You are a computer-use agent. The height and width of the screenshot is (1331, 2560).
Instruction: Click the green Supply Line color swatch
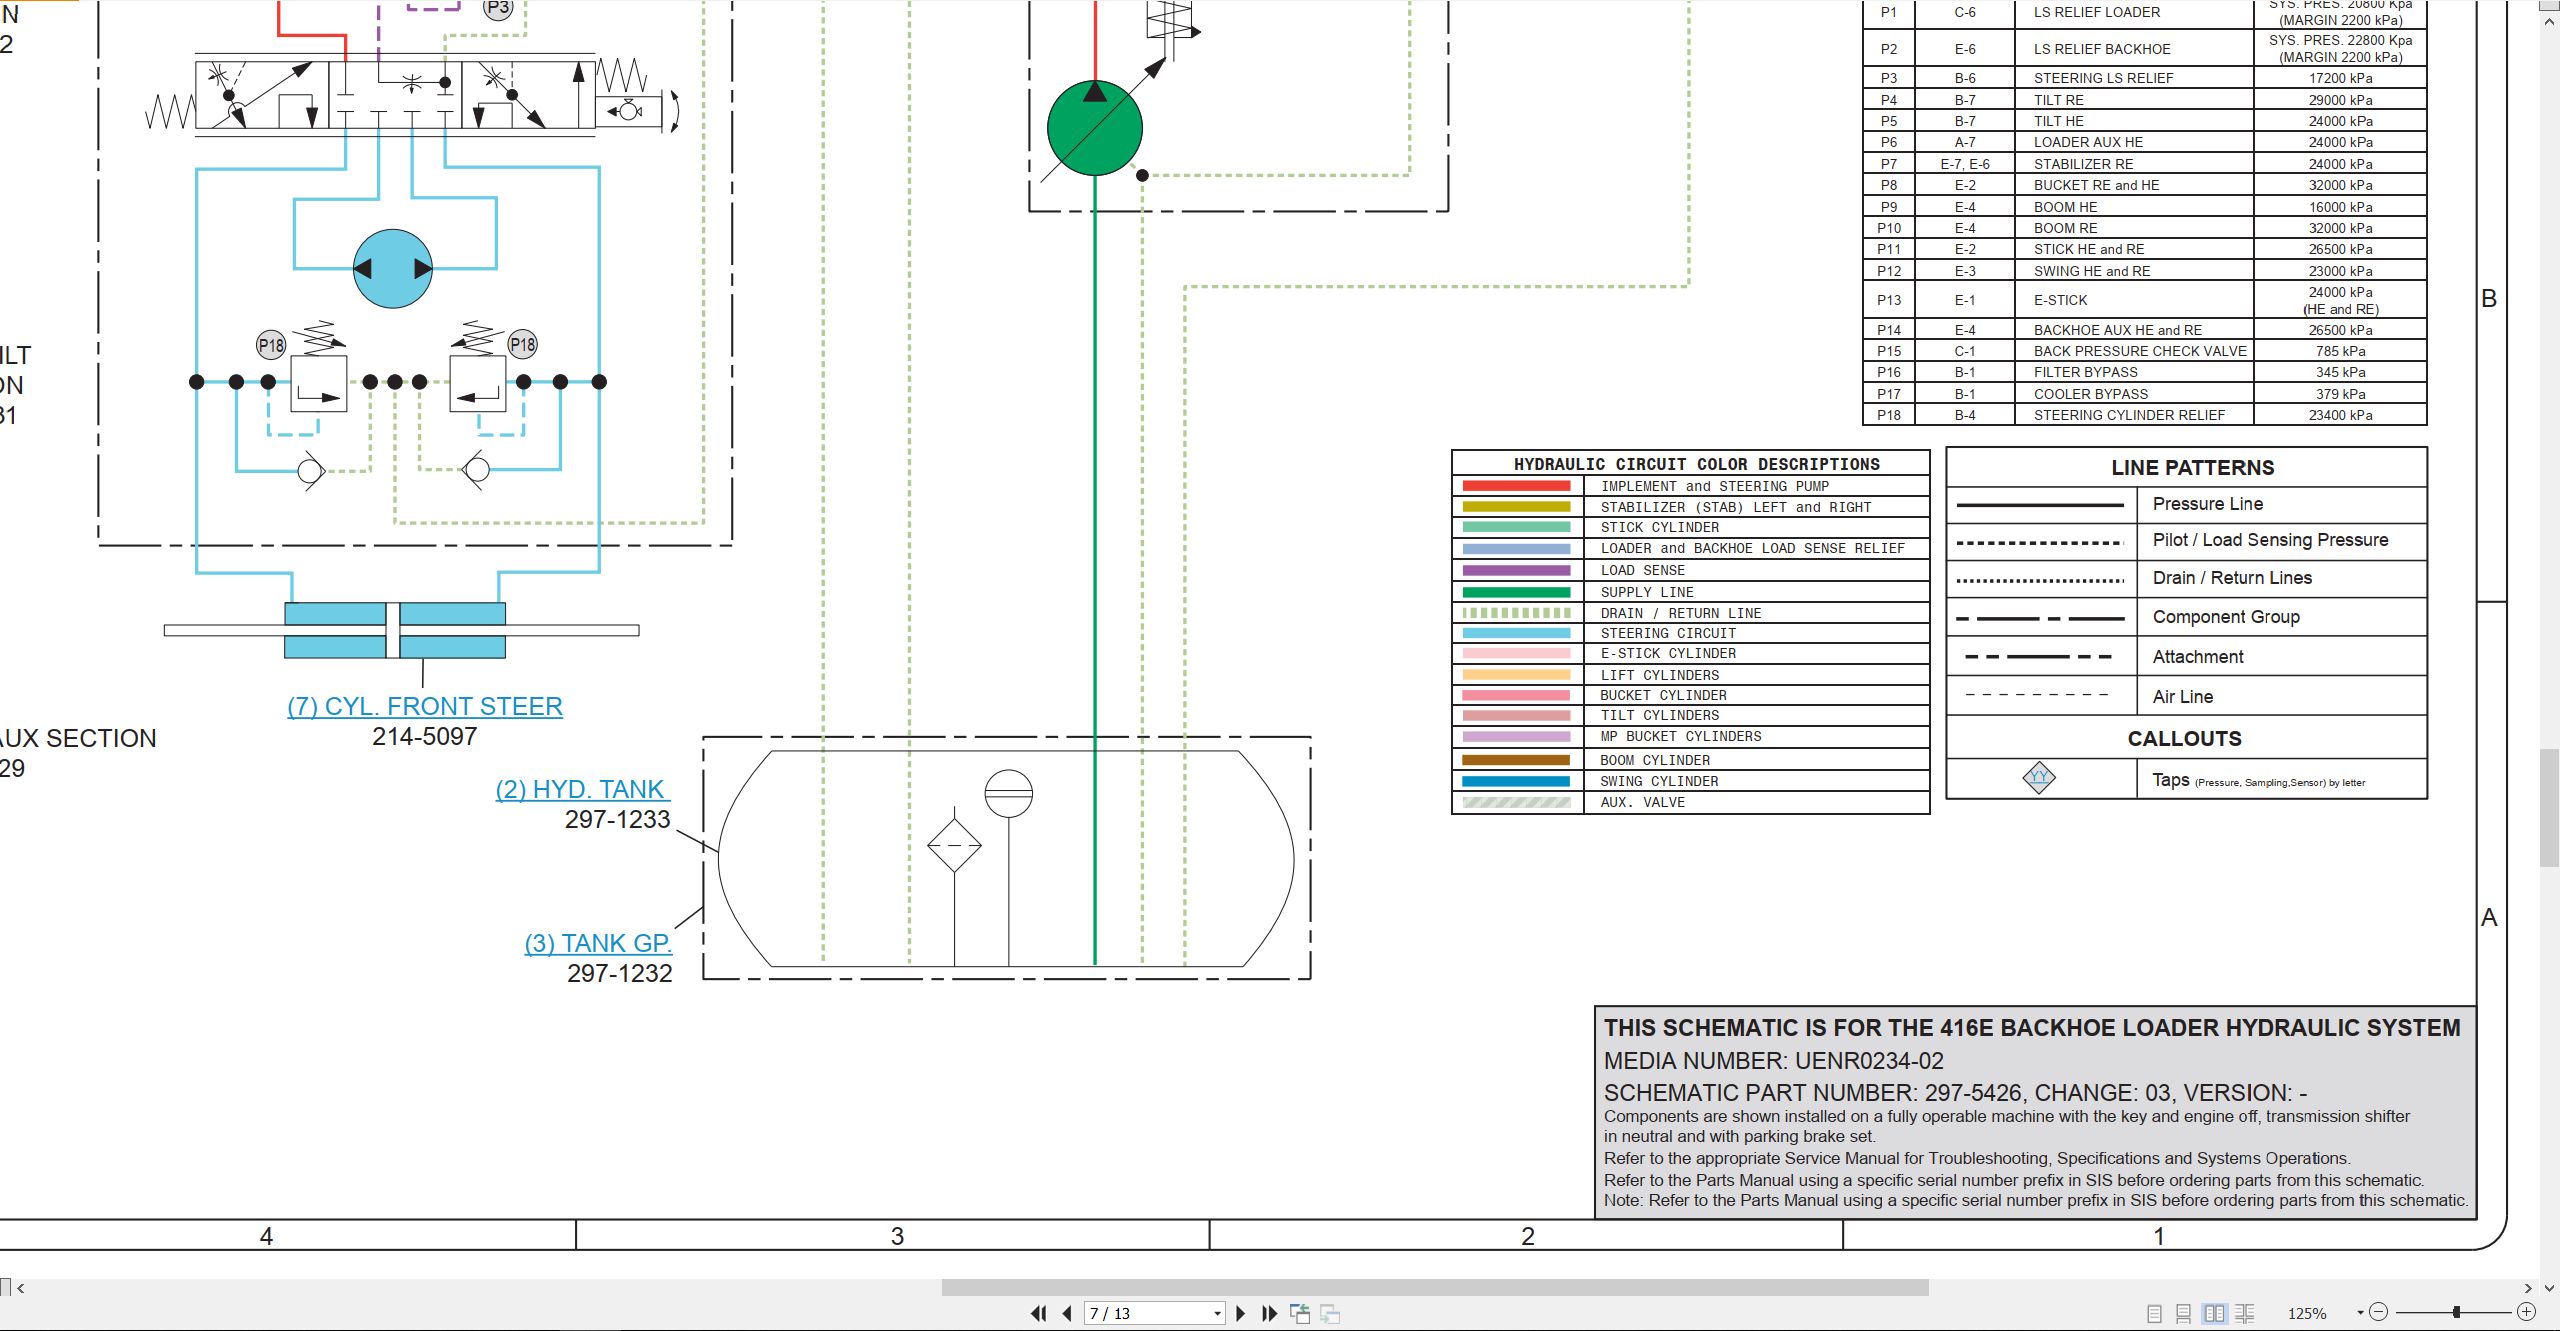pos(1516,592)
